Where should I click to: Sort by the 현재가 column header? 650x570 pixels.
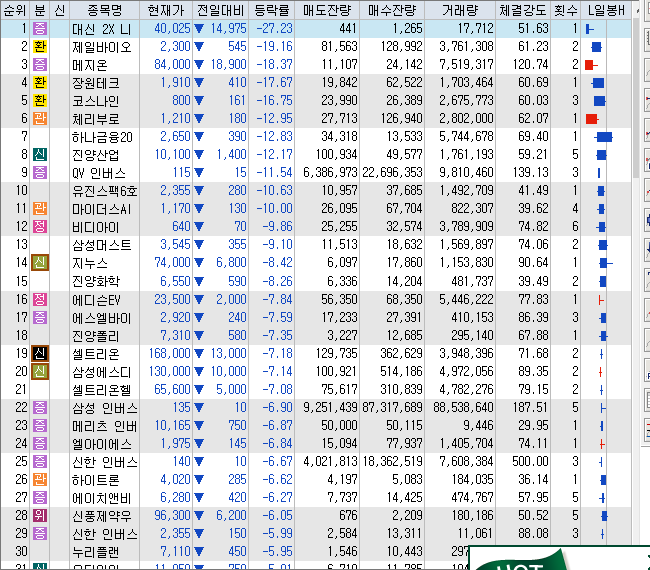pyautogui.click(x=166, y=10)
